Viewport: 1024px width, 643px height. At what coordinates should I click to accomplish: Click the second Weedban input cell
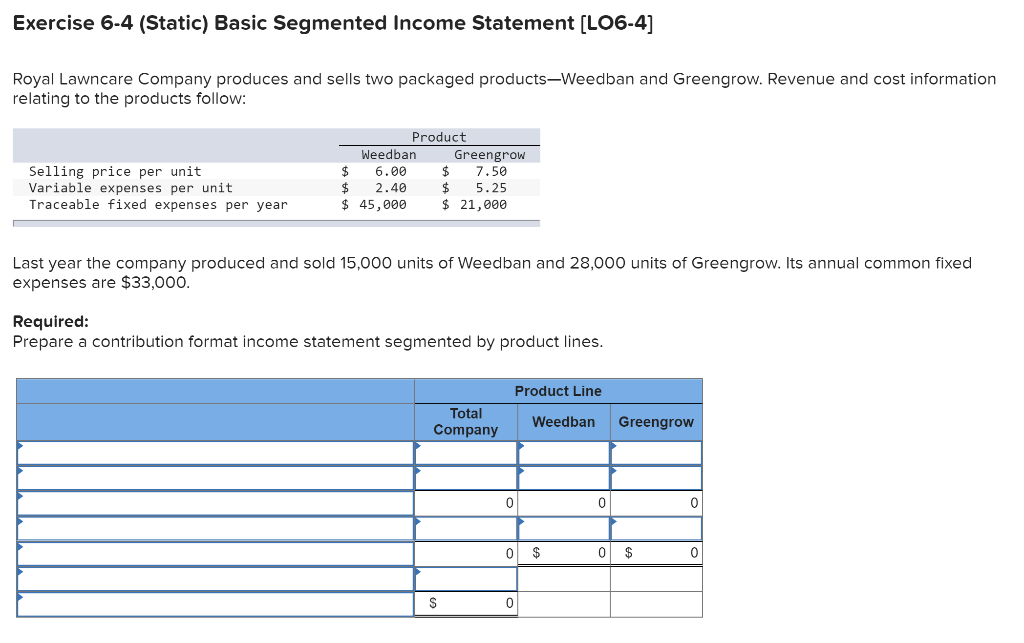point(563,477)
